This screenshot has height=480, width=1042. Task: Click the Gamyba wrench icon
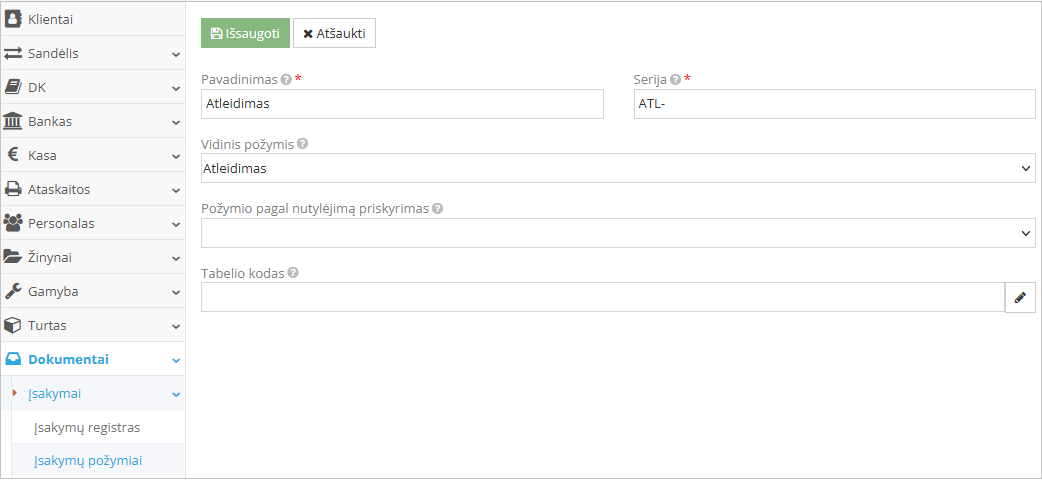click(13, 291)
